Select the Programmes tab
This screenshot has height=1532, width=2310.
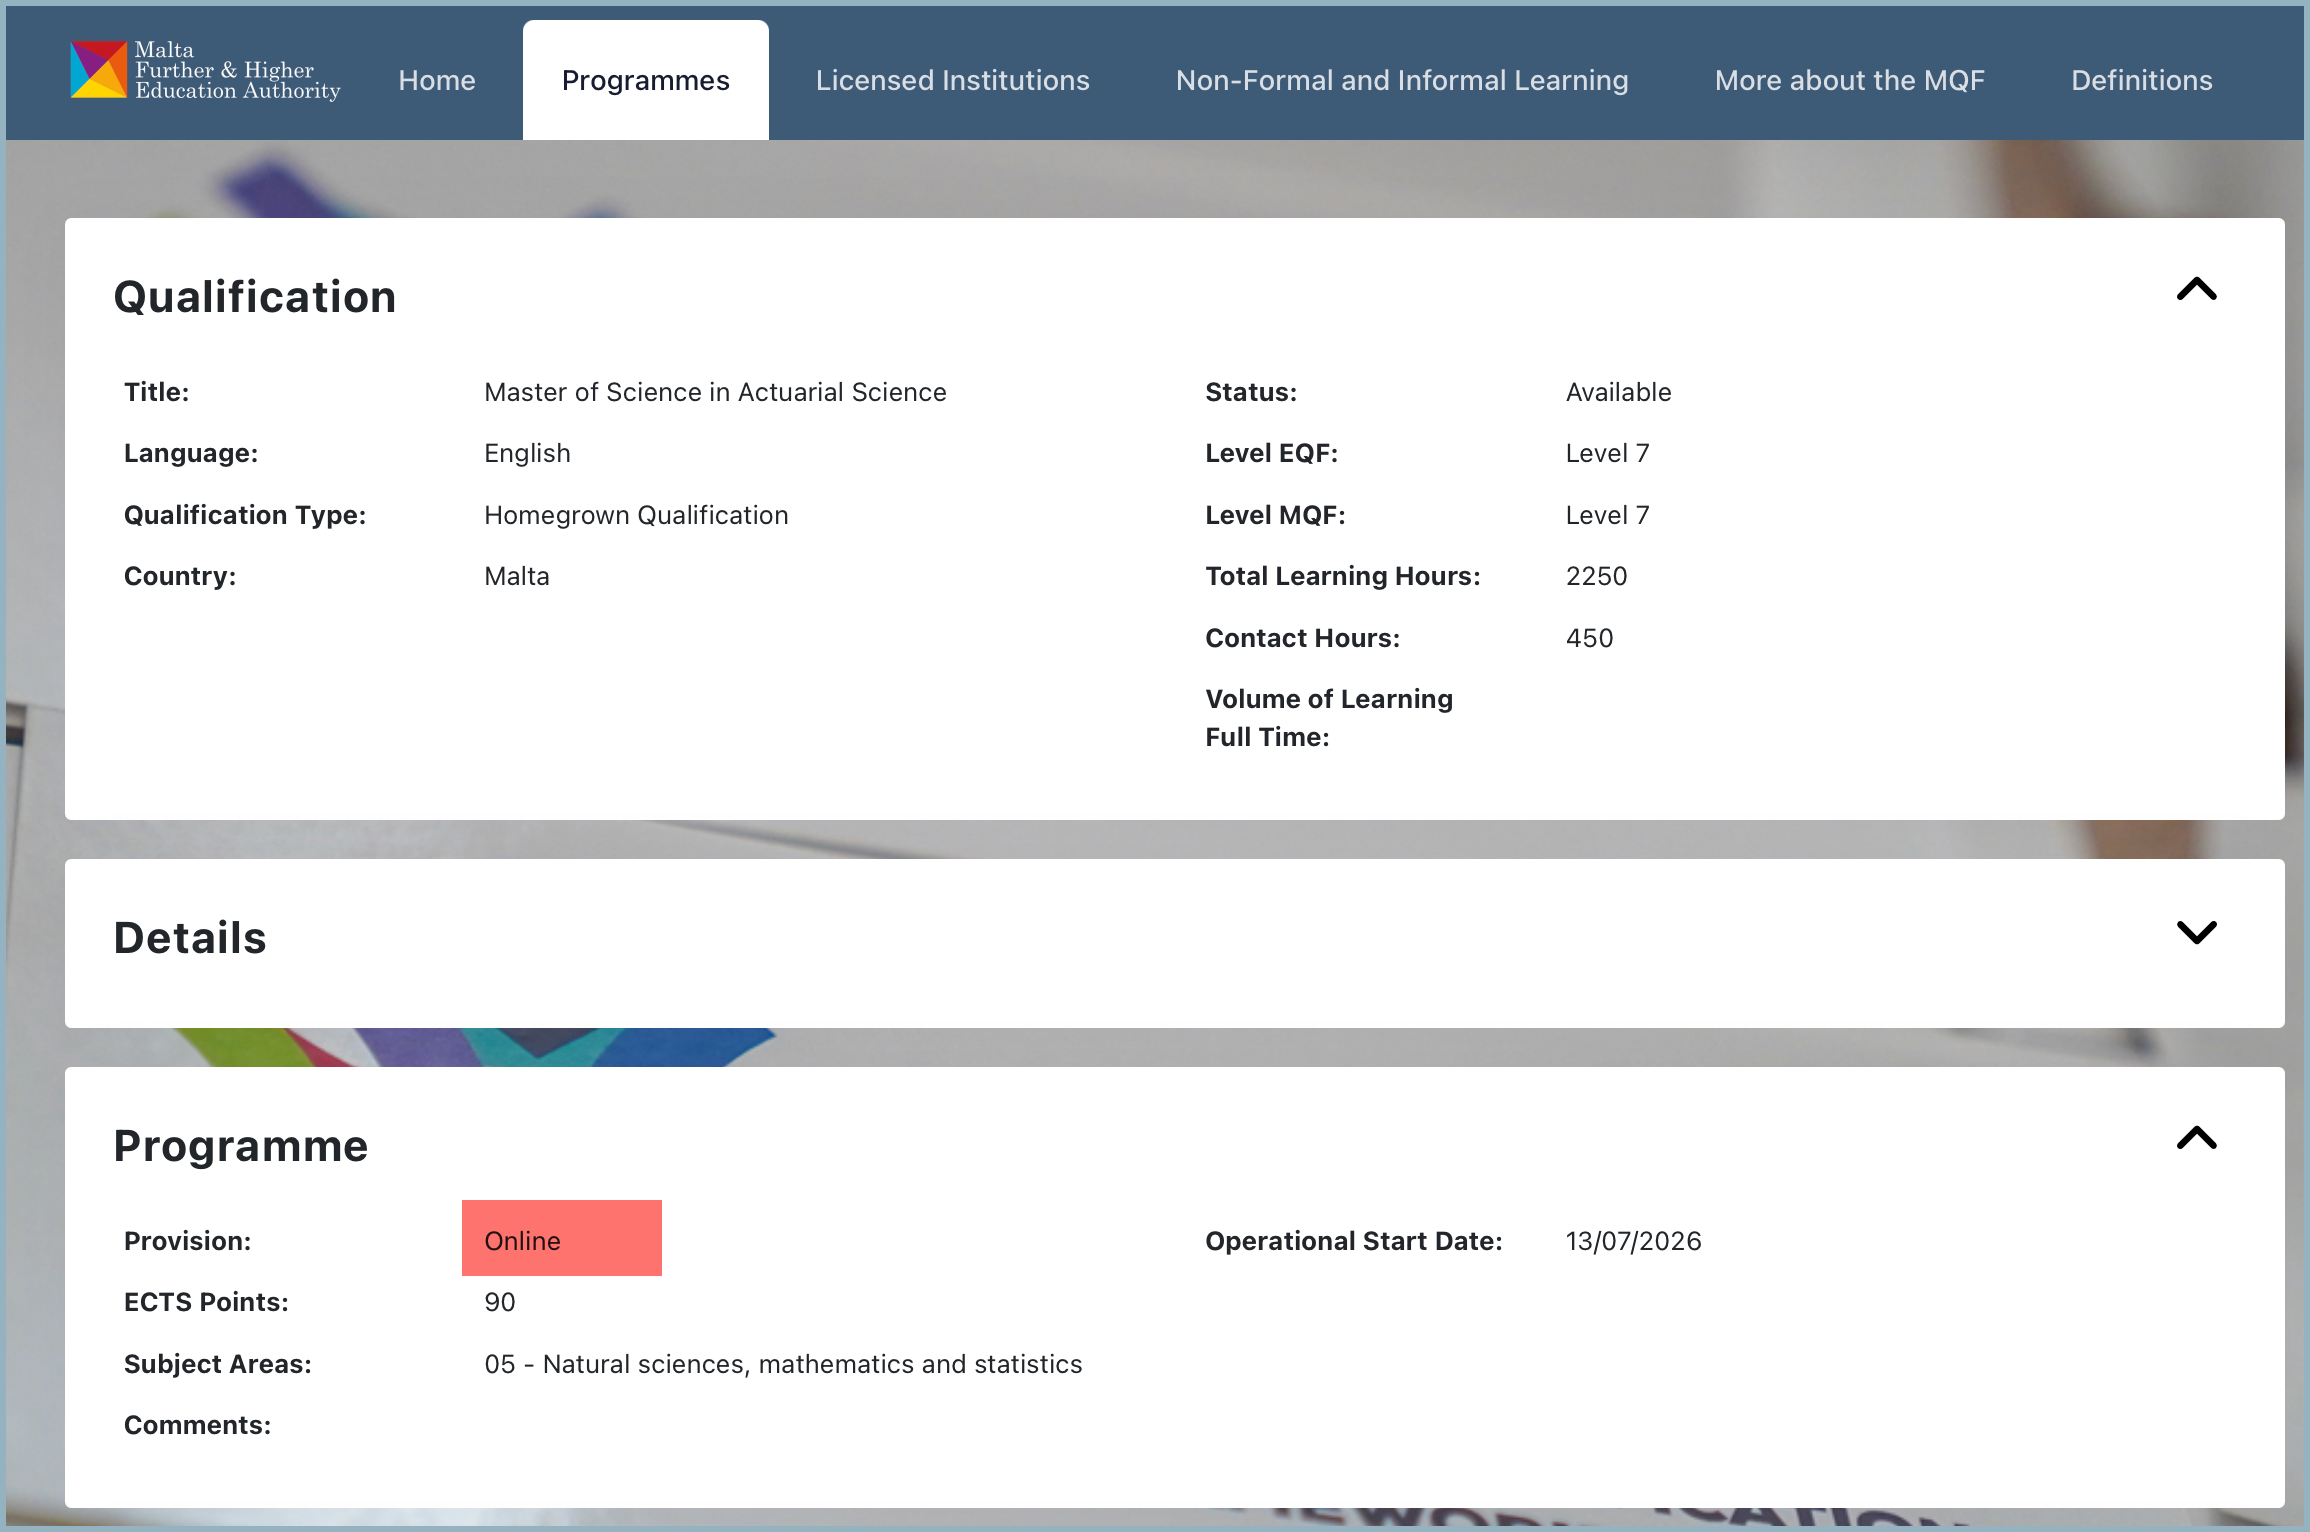pos(645,80)
